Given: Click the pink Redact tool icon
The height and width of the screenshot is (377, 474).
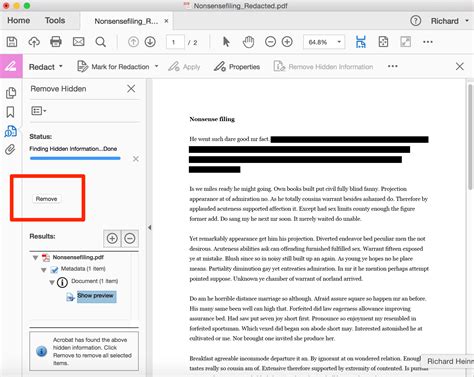Looking at the screenshot, I should pyautogui.click(x=11, y=66).
